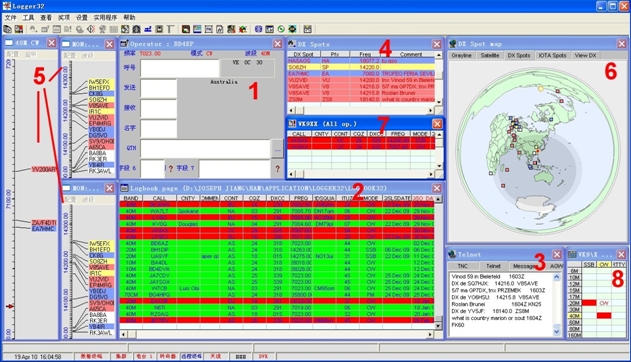Select the DX Spots tab in the map window
The image size is (631, 362).
coord(519,56)
